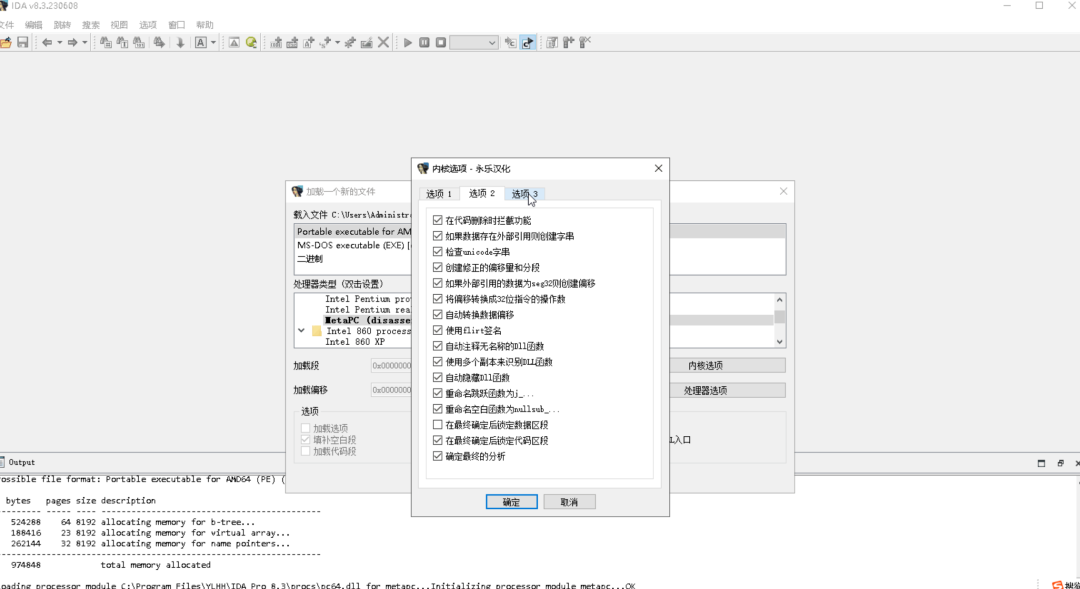Click 取消 button in kernel options dialog

(x=569, y=502)
